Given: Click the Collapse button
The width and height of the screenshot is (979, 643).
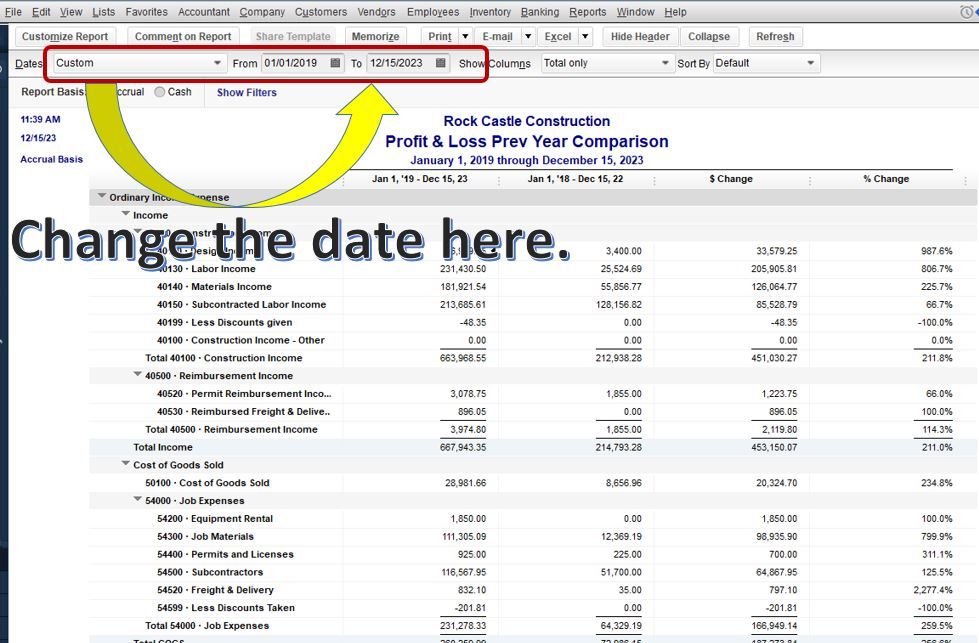Looking at the screenshot, I should tap(709, 37).
